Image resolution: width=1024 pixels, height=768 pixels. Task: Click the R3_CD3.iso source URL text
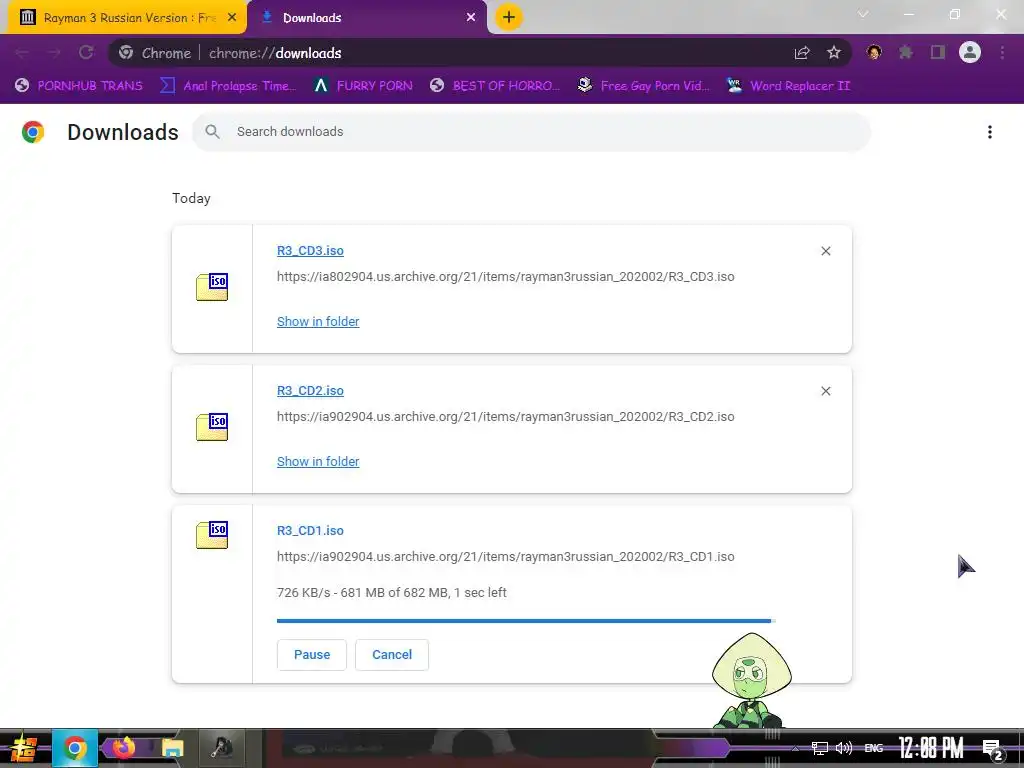(x=505, y=276)
